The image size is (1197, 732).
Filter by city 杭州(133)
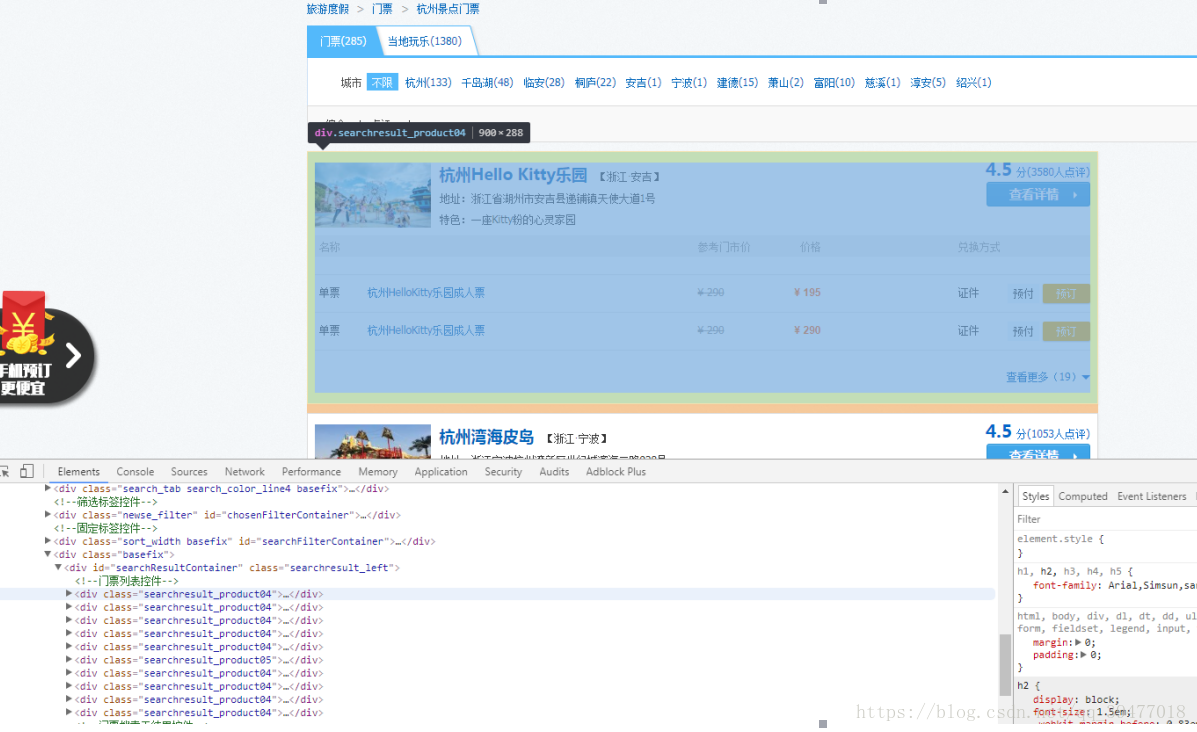pos(428,82)
